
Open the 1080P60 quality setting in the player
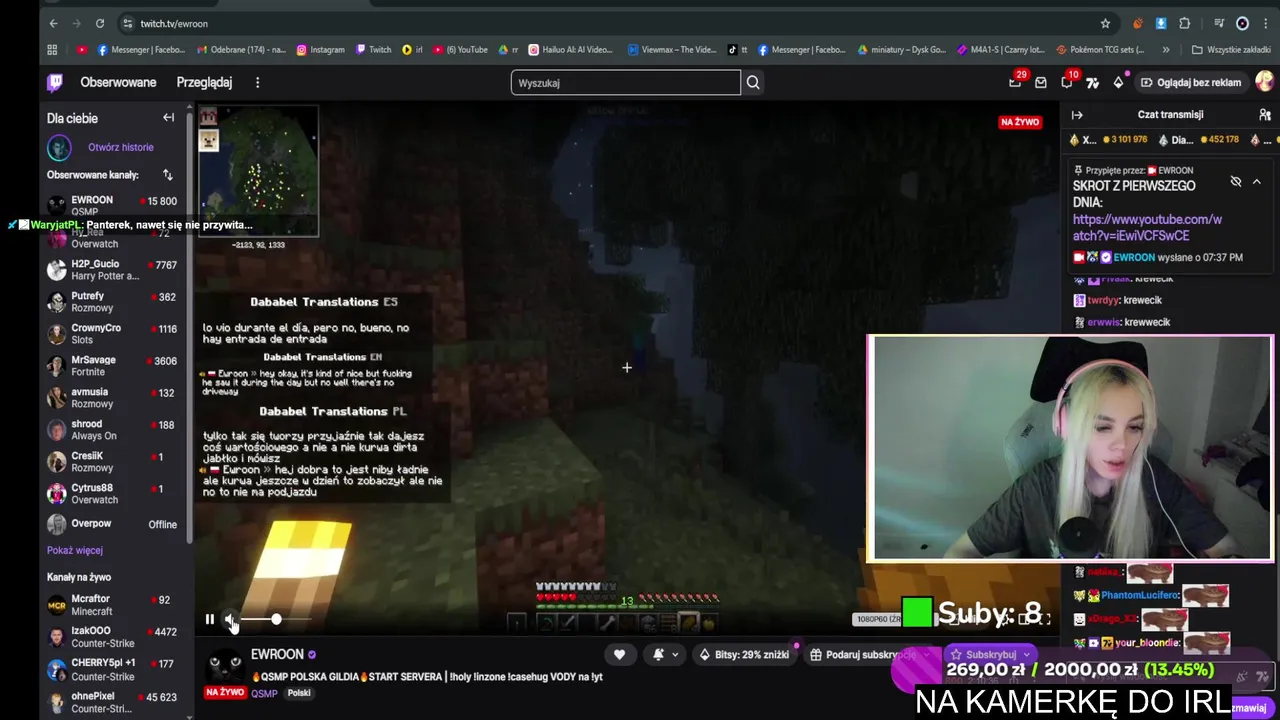click(877, 619)
